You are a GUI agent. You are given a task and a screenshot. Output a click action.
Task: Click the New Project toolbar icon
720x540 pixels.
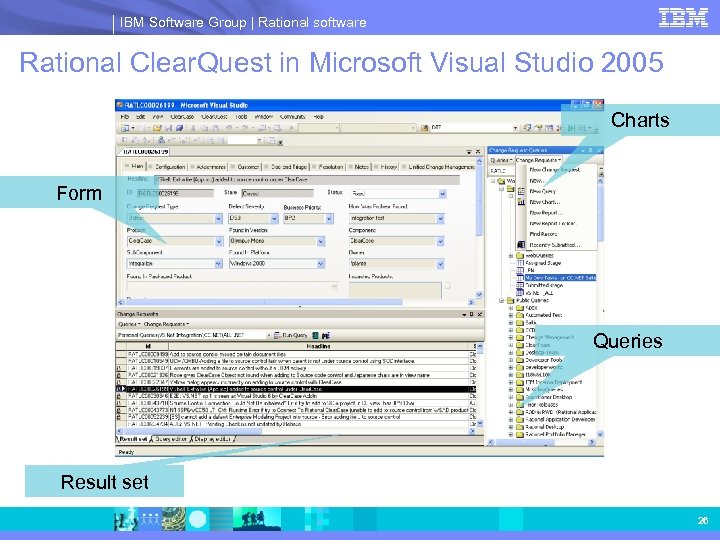(x=125, y=128)
